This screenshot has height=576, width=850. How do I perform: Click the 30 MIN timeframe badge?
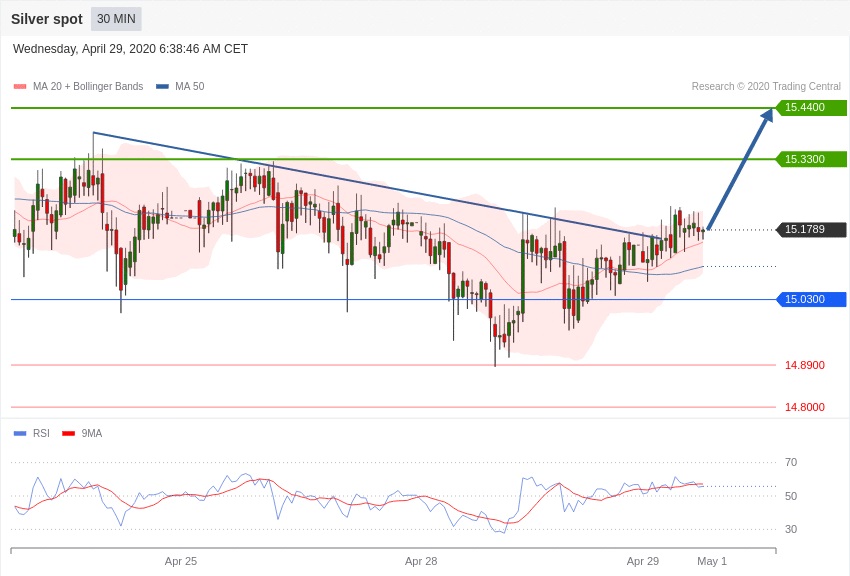point(116,19)
